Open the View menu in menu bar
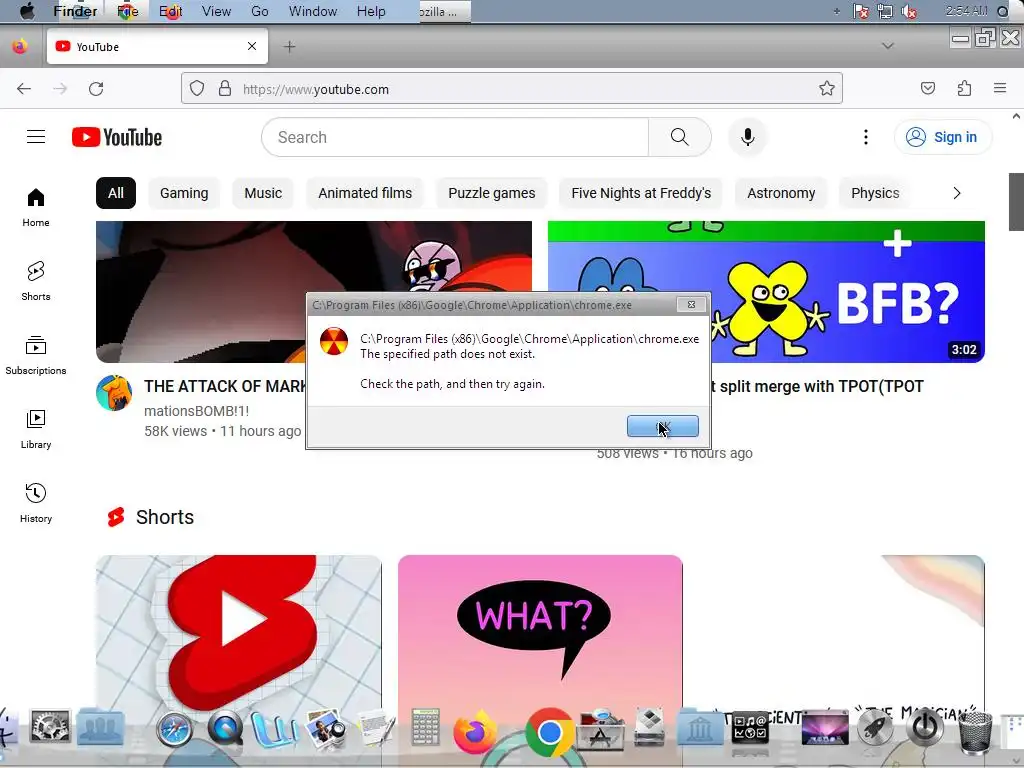Viewport: 1024px width, 768px height. tap(216, 11)
